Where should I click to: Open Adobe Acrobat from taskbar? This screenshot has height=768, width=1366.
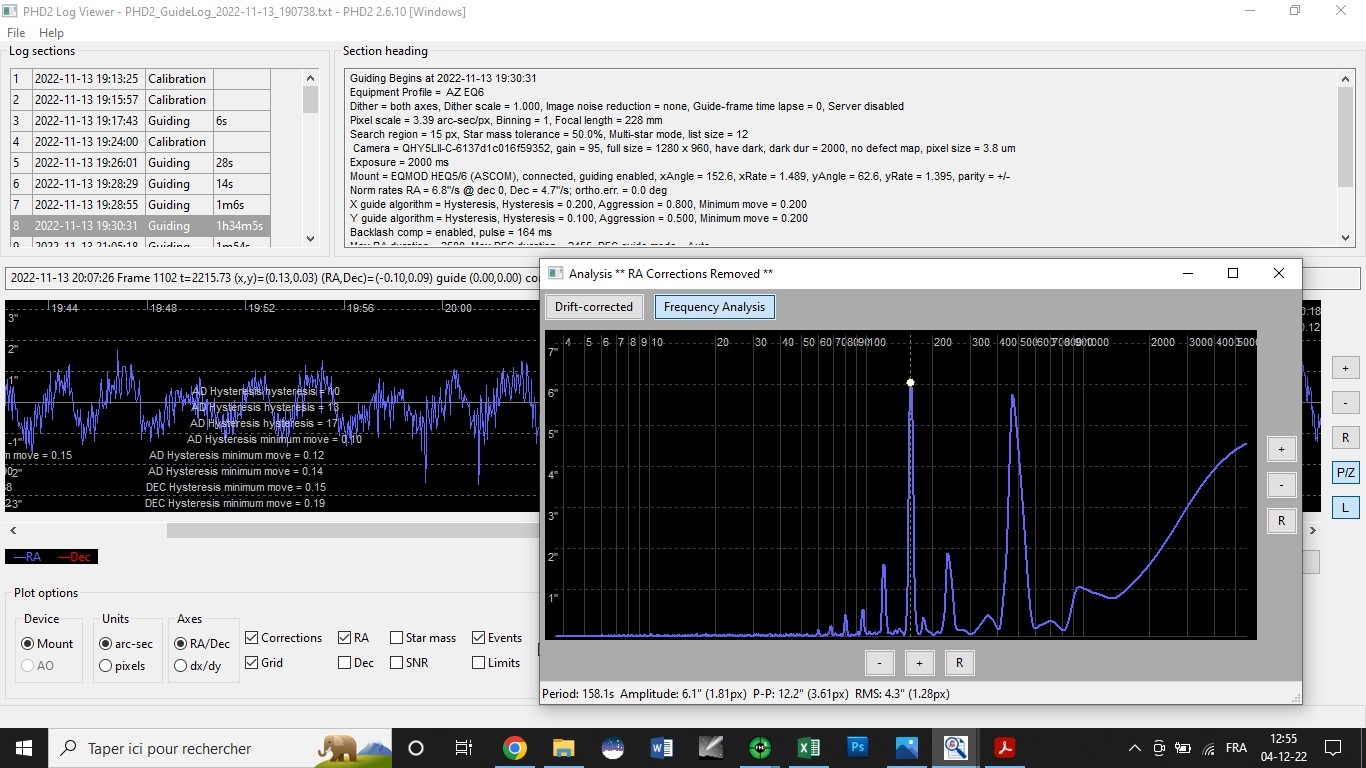[1004, 748]
